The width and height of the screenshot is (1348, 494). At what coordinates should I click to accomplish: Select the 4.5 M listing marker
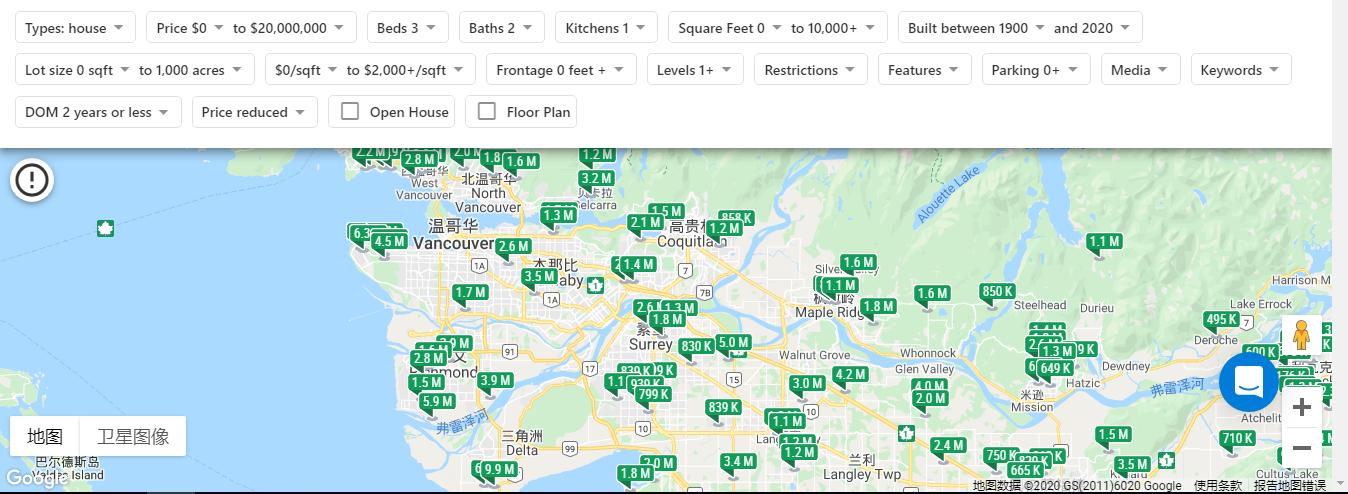(x=389, y=241)
